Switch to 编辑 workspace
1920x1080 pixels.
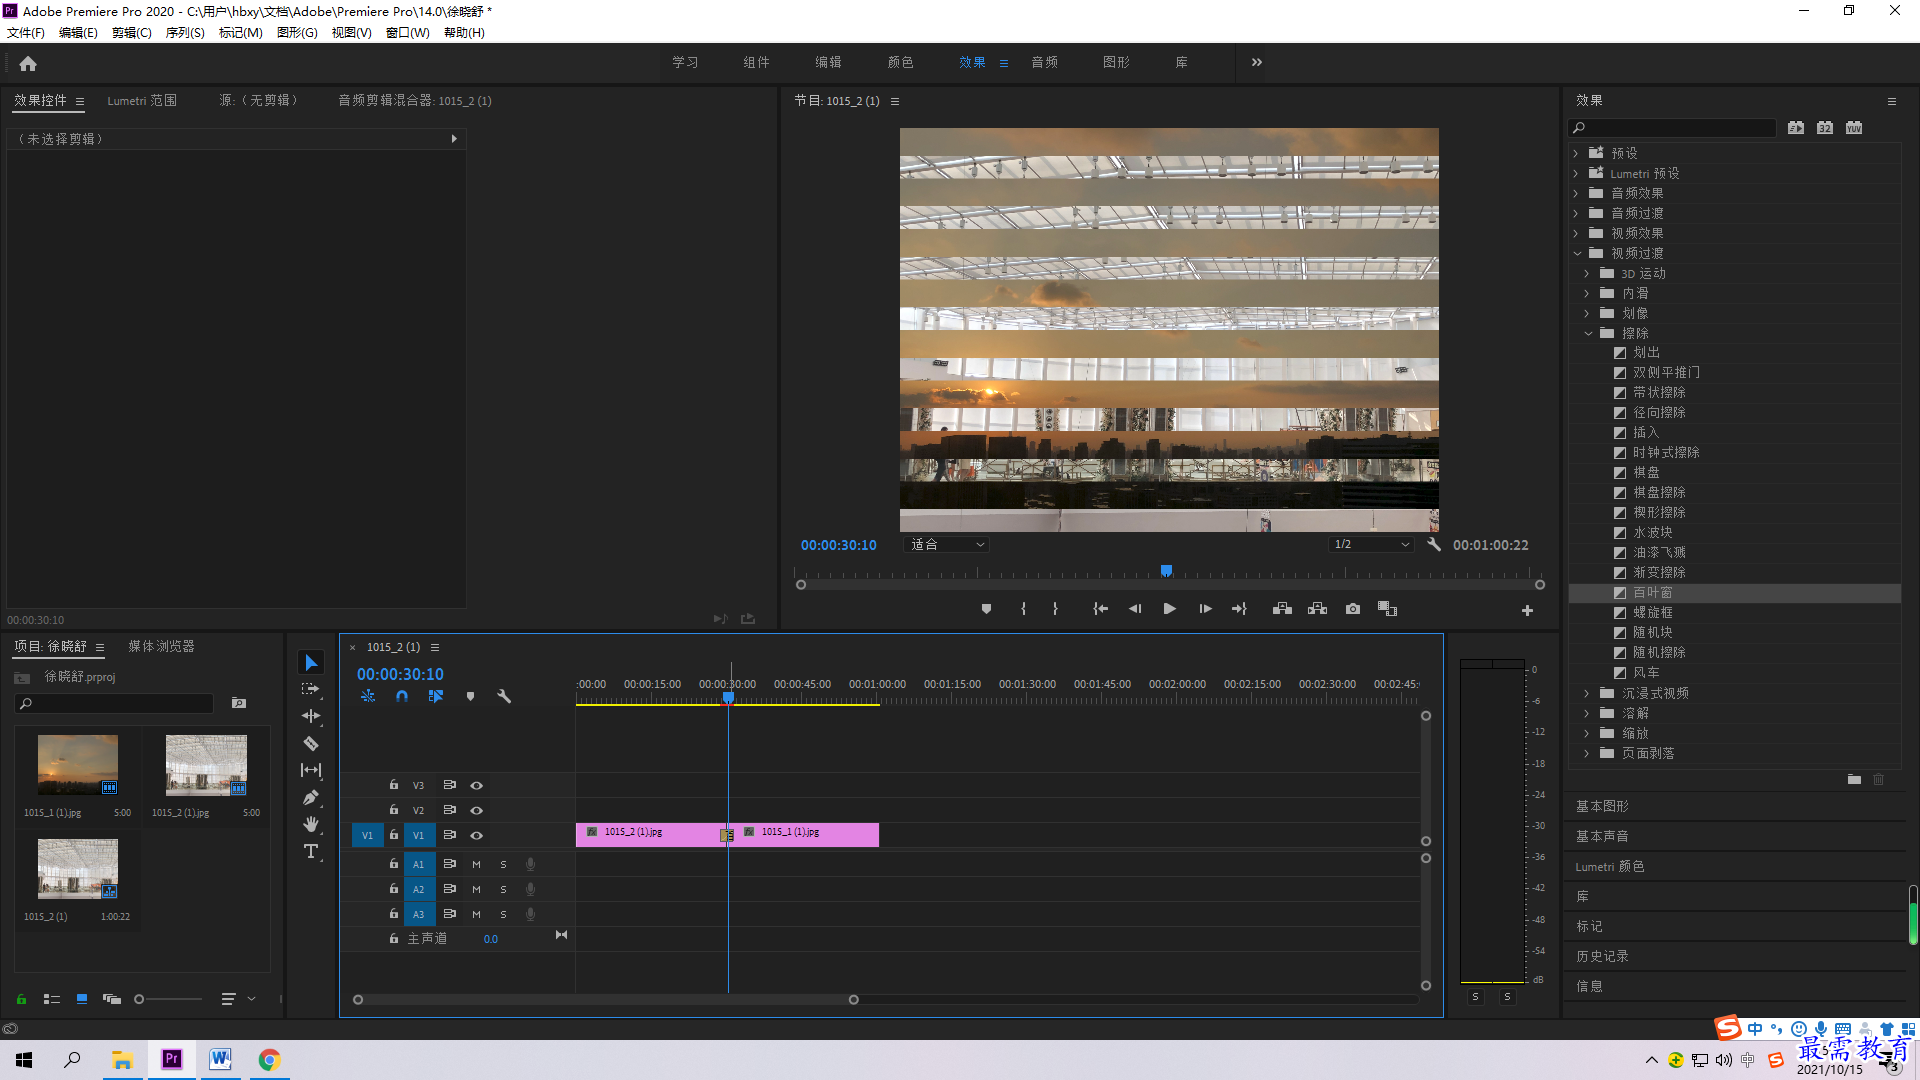click(828, 62)
